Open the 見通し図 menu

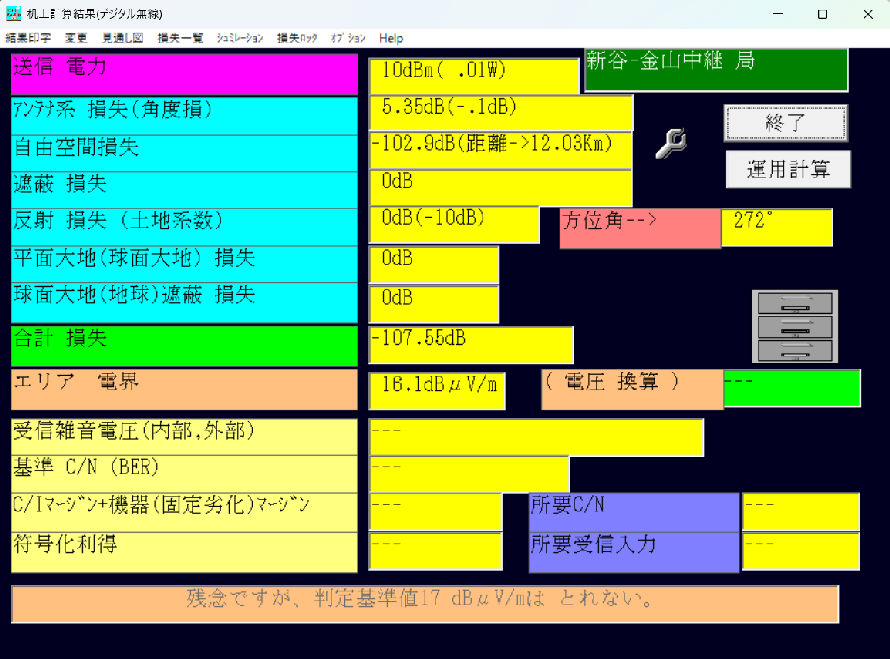point(123,38)
